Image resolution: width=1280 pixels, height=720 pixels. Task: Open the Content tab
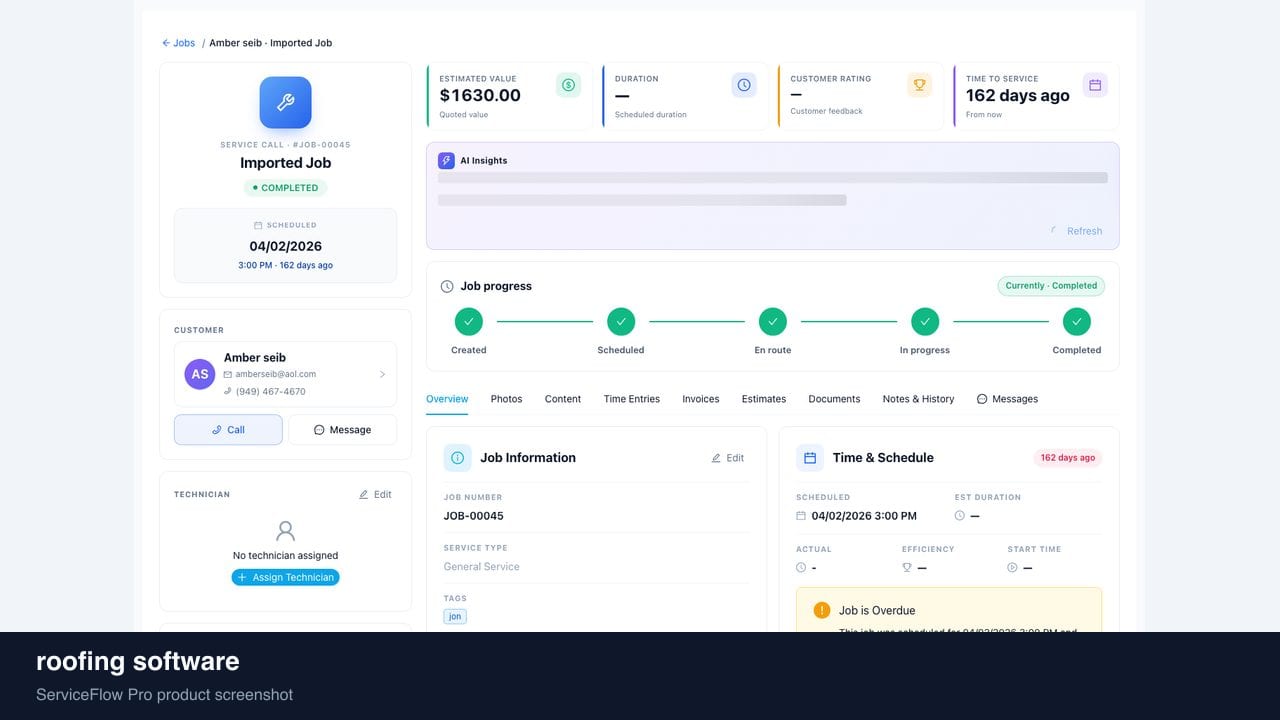point(563,399)
